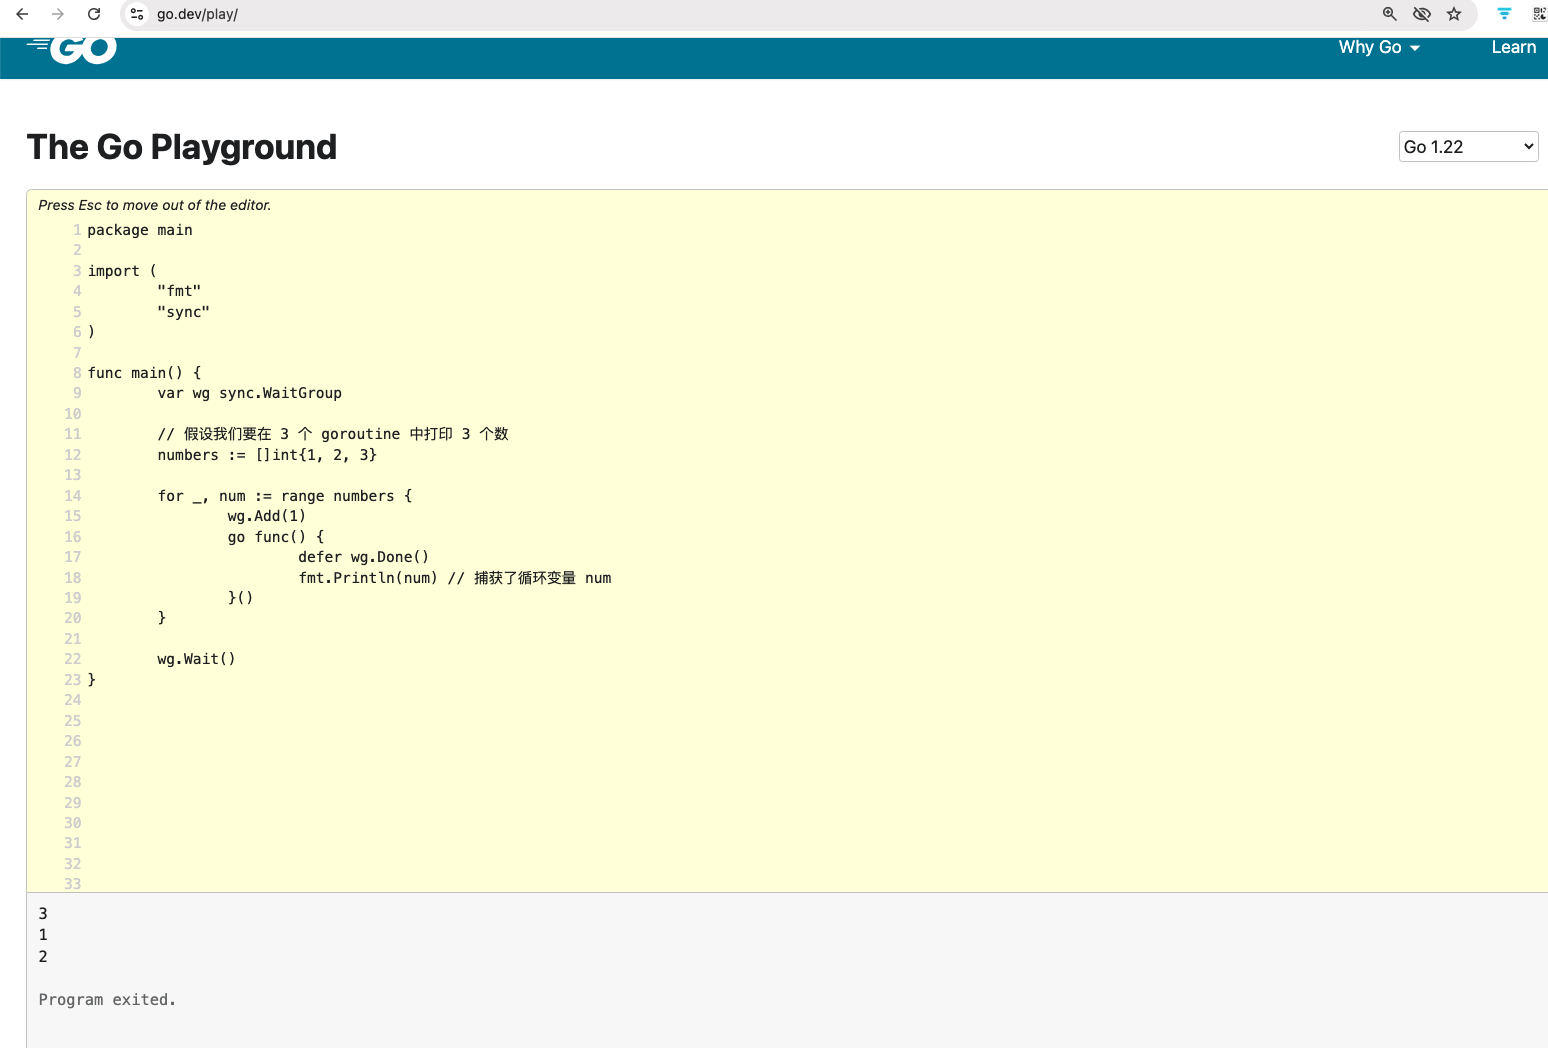Open site information icon in address bar
This screenshot has width=1548, height=1048.
click(x=138, y=14)
